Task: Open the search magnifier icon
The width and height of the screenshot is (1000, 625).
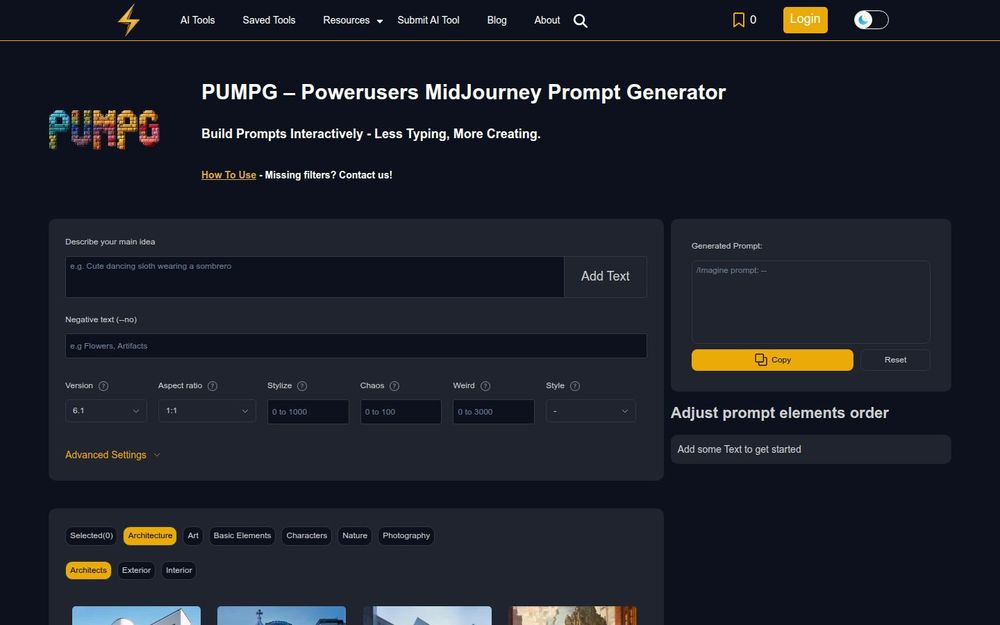Action: click(x=580, y=20)
